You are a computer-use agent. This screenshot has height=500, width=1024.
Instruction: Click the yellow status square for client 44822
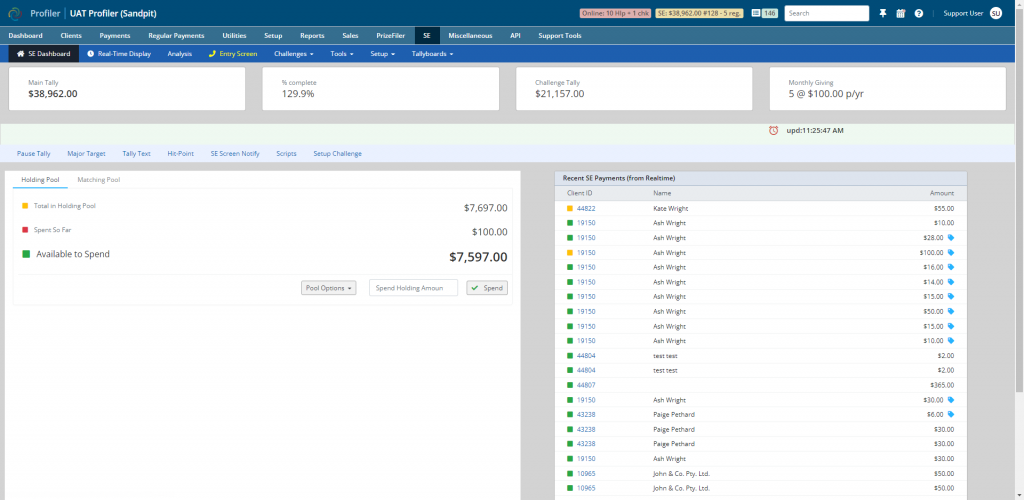point(569,208)
